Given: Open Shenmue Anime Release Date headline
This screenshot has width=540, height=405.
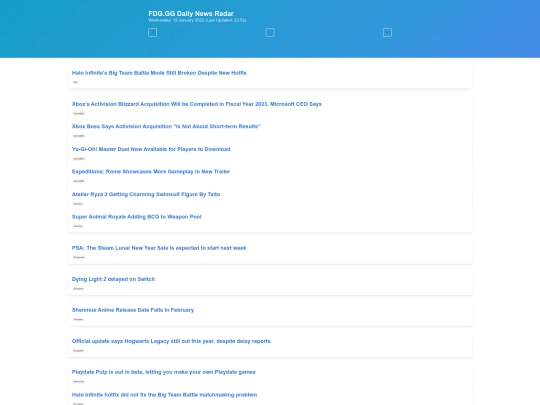Looking at the screenshot, I should pyautogui.click(x=133, y=310).
